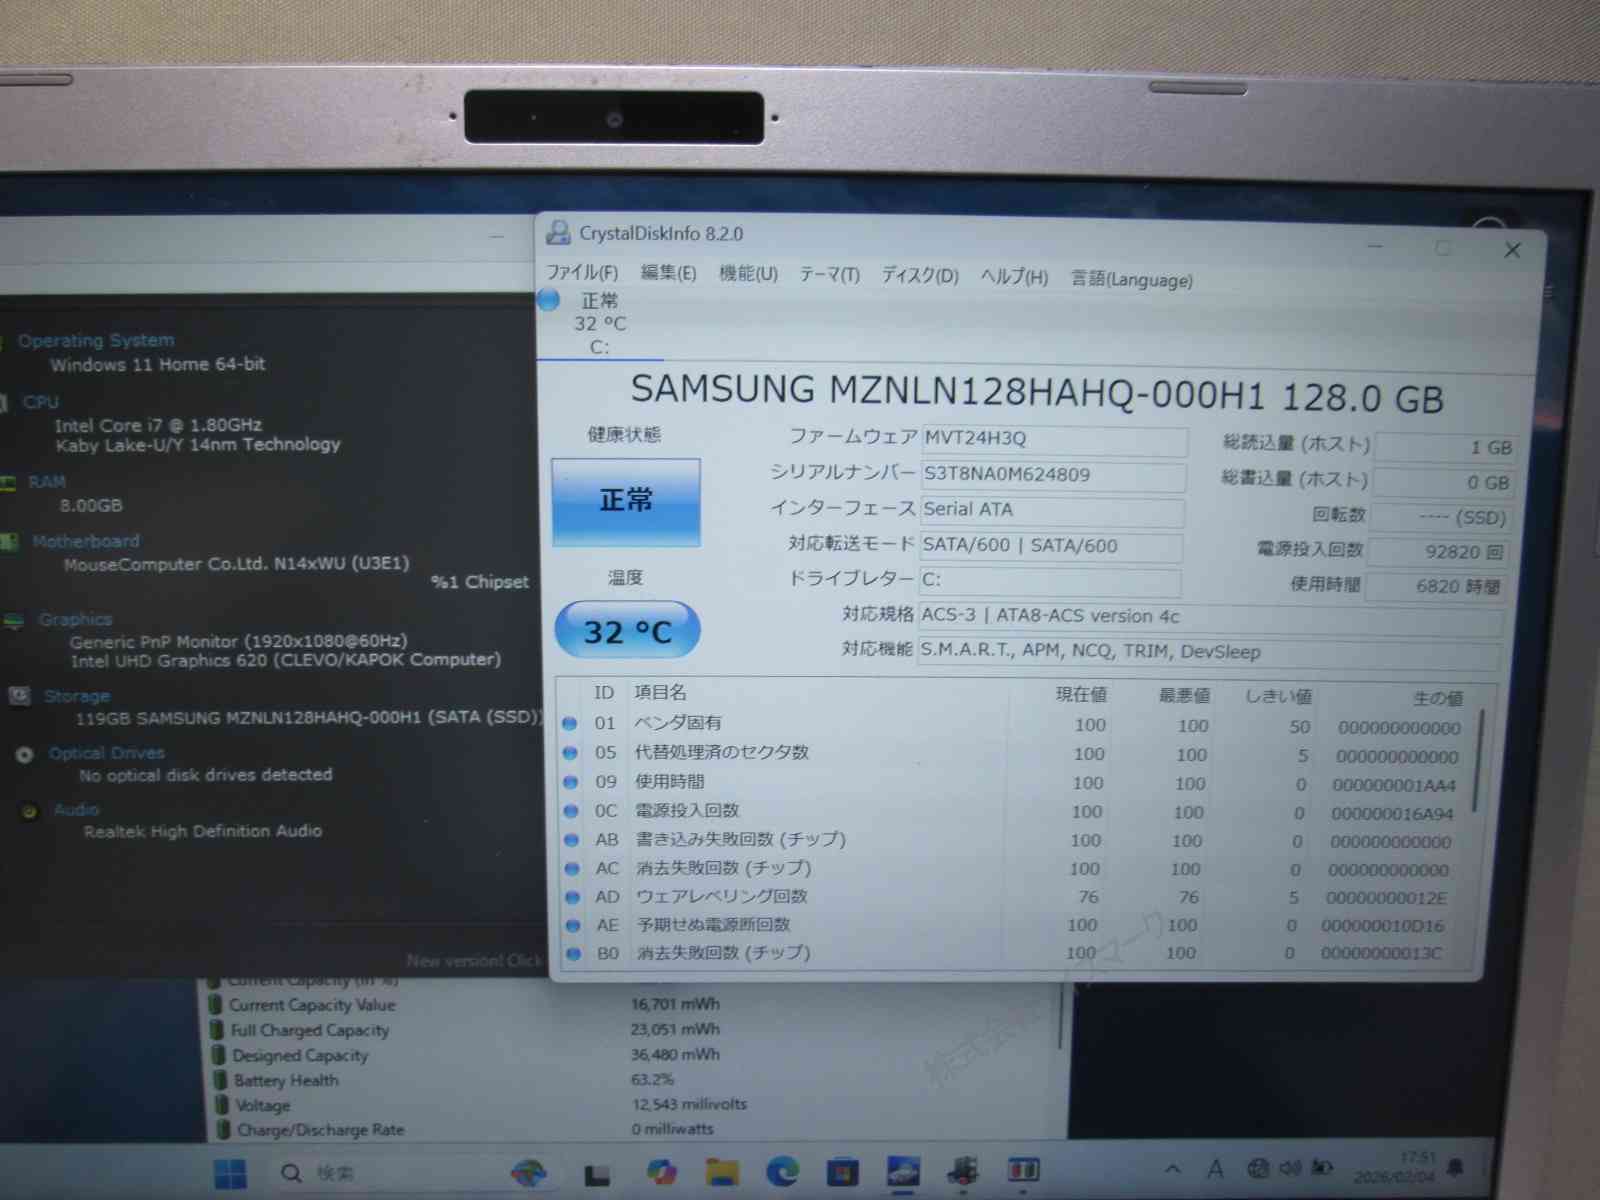Screen dimensions: 1600x1200
Task: Open the ファイル(F) menu
Action: coord(582,272)
